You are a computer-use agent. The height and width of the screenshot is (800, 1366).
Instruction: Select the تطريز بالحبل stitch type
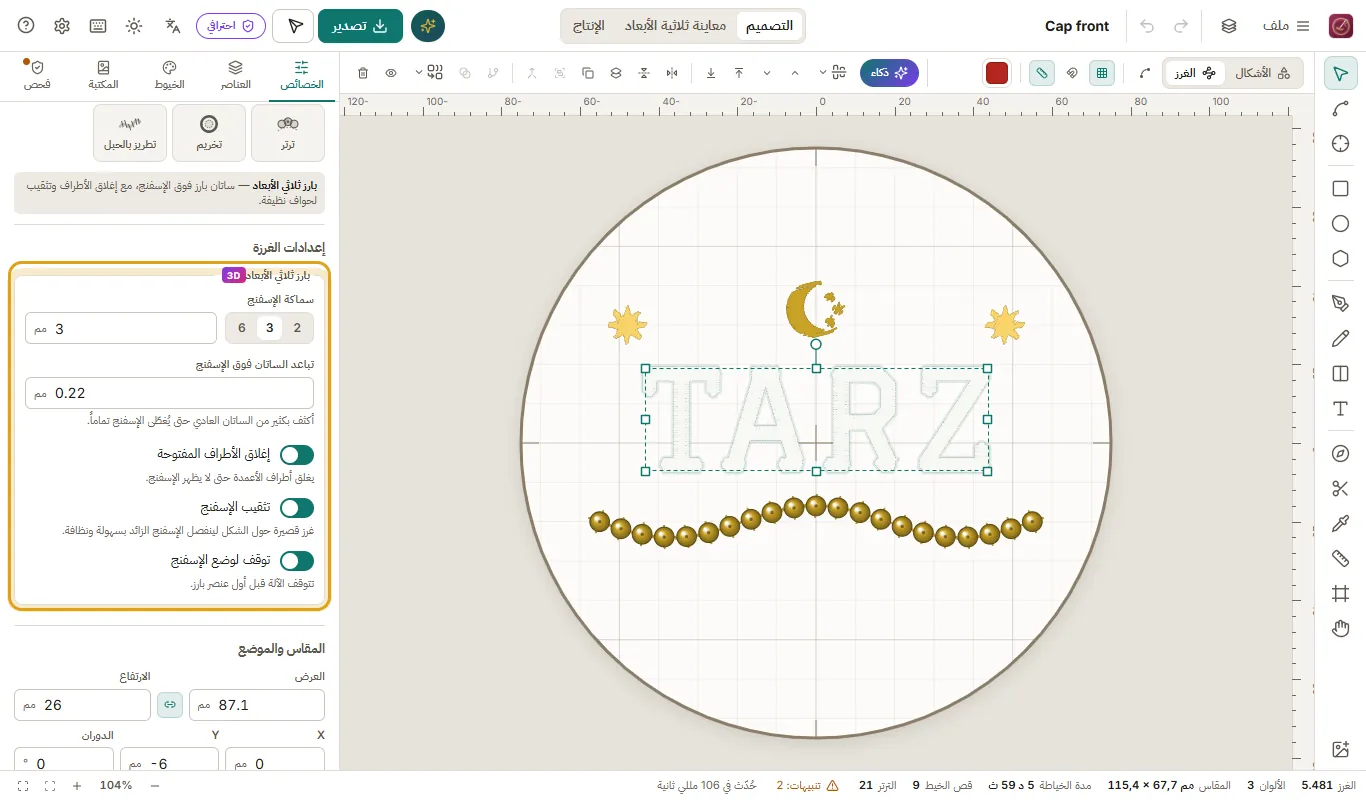pos(129,133)
